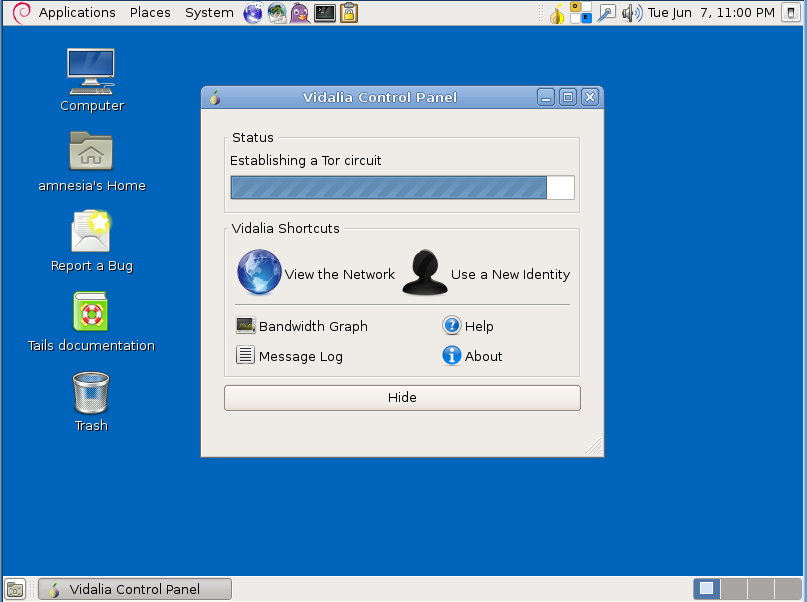This screenshot has width=807, height=602.
Task: Click the Vidalia Control Panel taskbar button
Action: 135,589
